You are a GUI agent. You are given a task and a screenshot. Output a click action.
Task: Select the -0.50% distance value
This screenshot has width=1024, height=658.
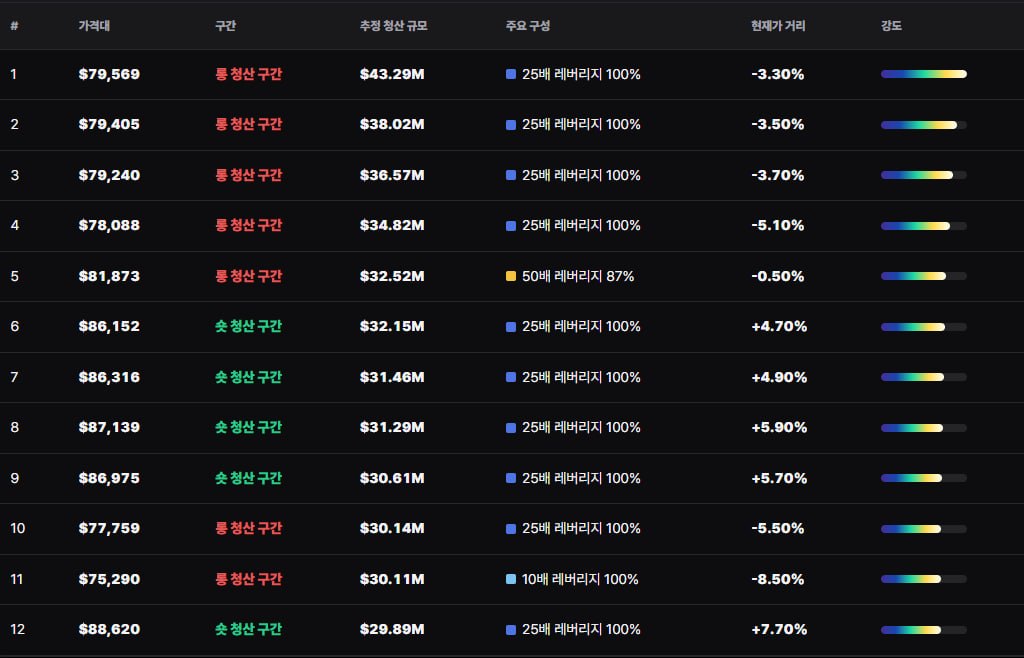click(778, 276)
